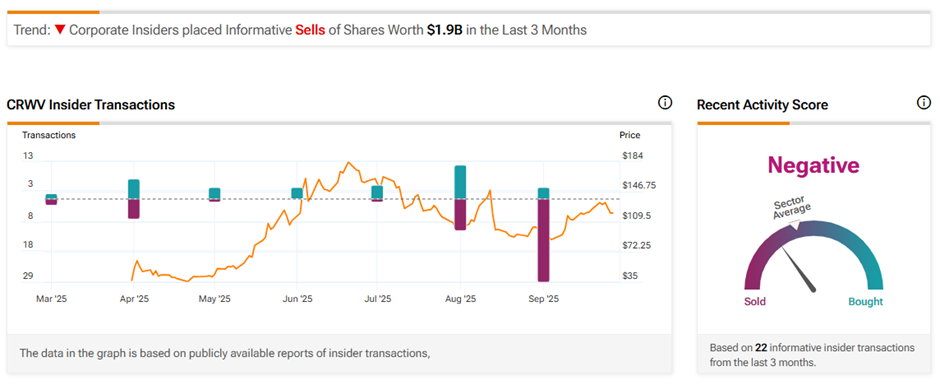The width and height of the screenshot is (940, 385).
Task: Select the Apr '25 purple sell bar
Action: [x=134, y=209]
